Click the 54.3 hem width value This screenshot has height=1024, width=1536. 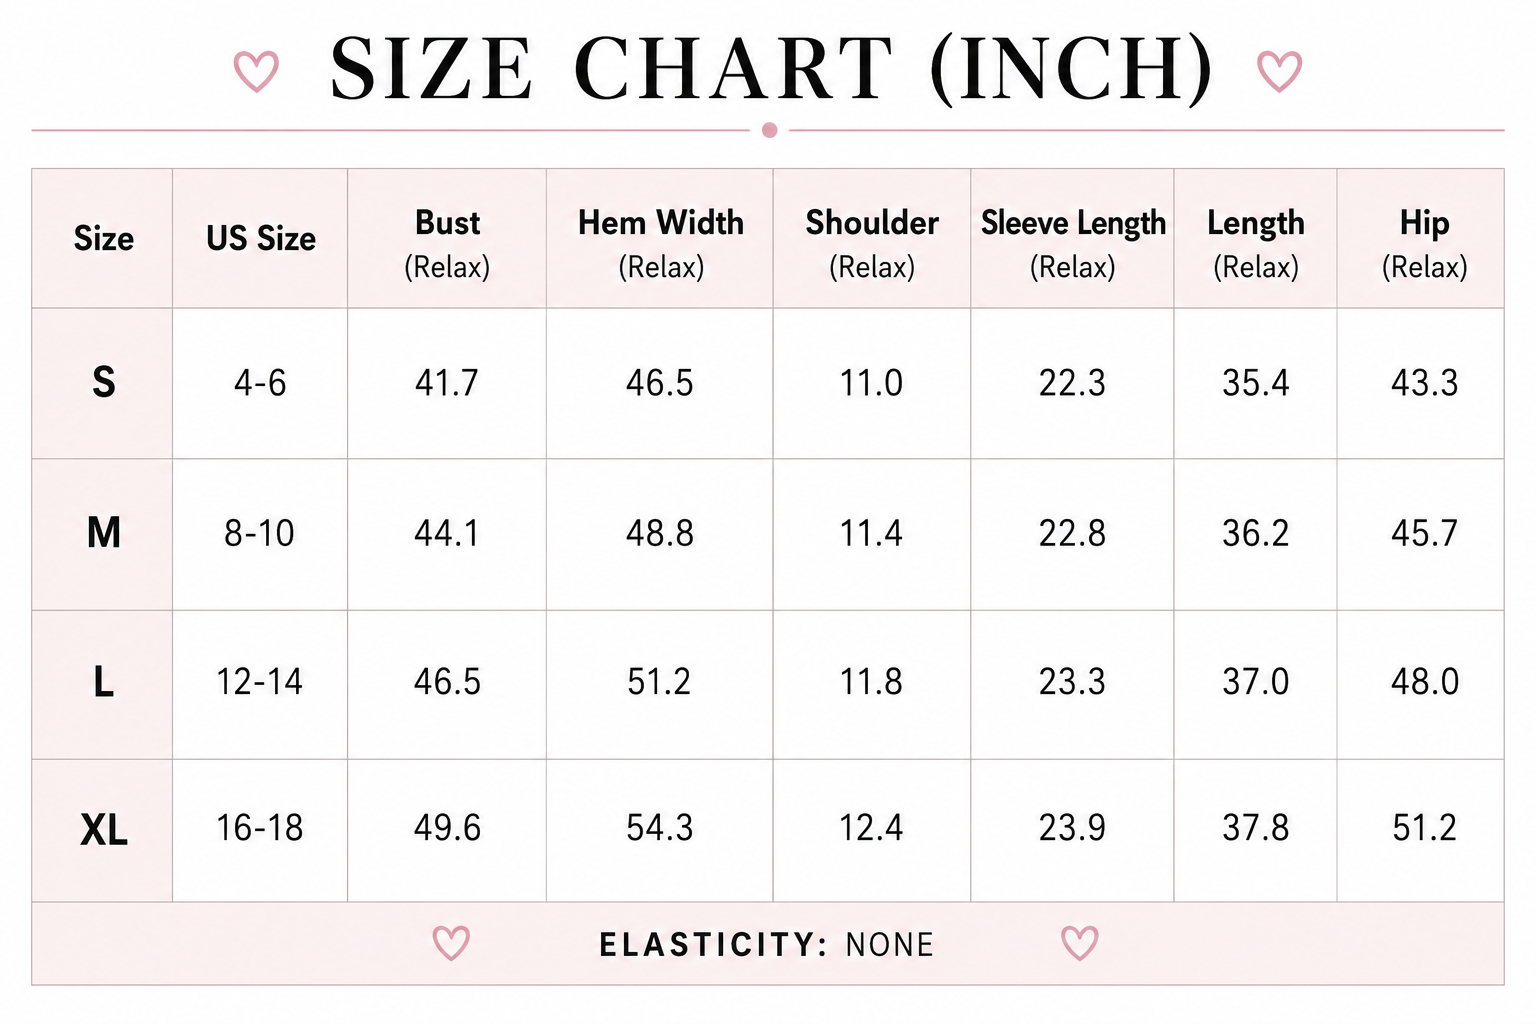point(660,828)
